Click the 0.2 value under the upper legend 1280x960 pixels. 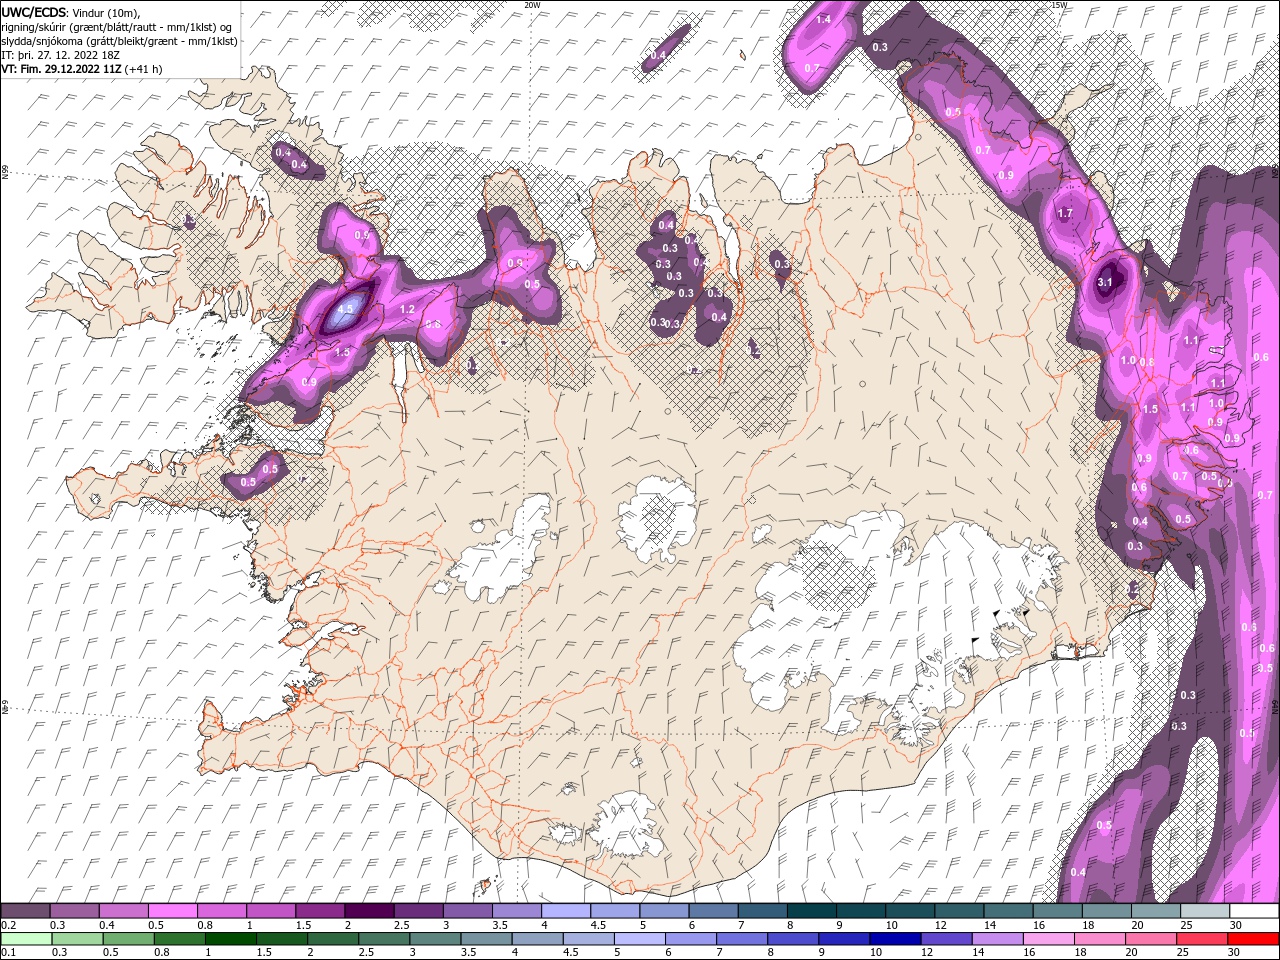(8, 925)
